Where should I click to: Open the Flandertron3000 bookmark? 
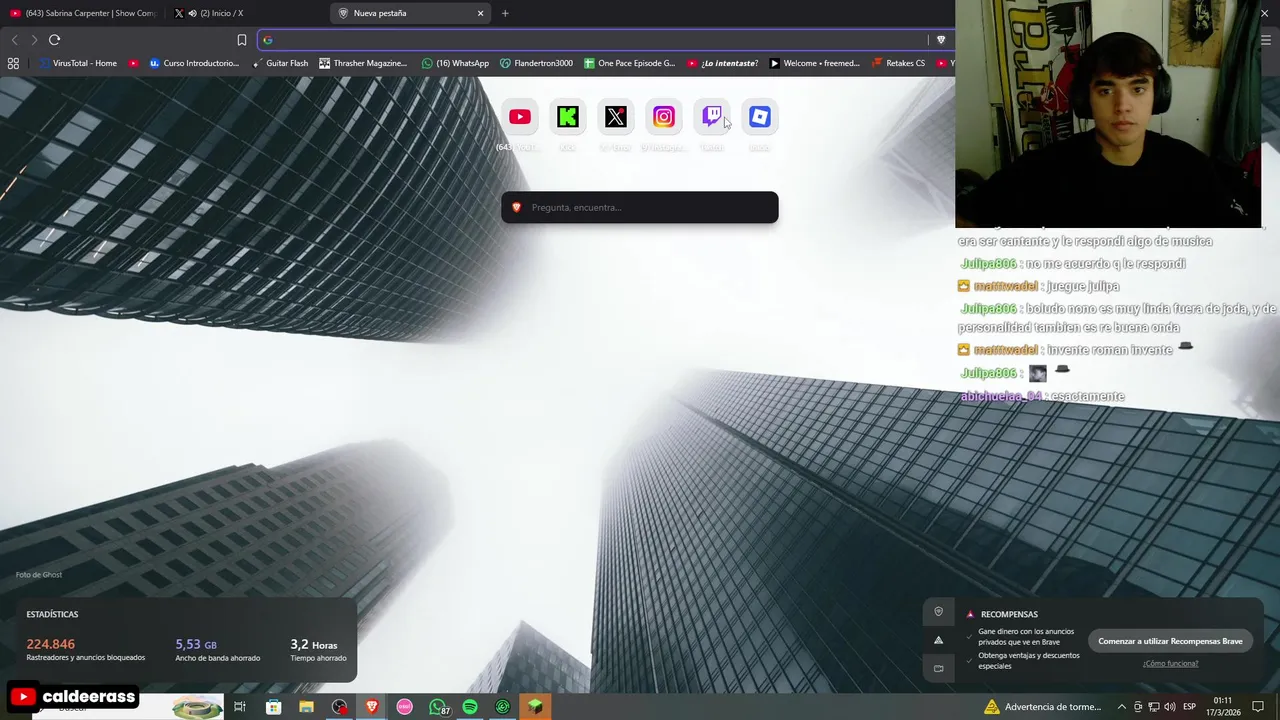coord(536,63)
